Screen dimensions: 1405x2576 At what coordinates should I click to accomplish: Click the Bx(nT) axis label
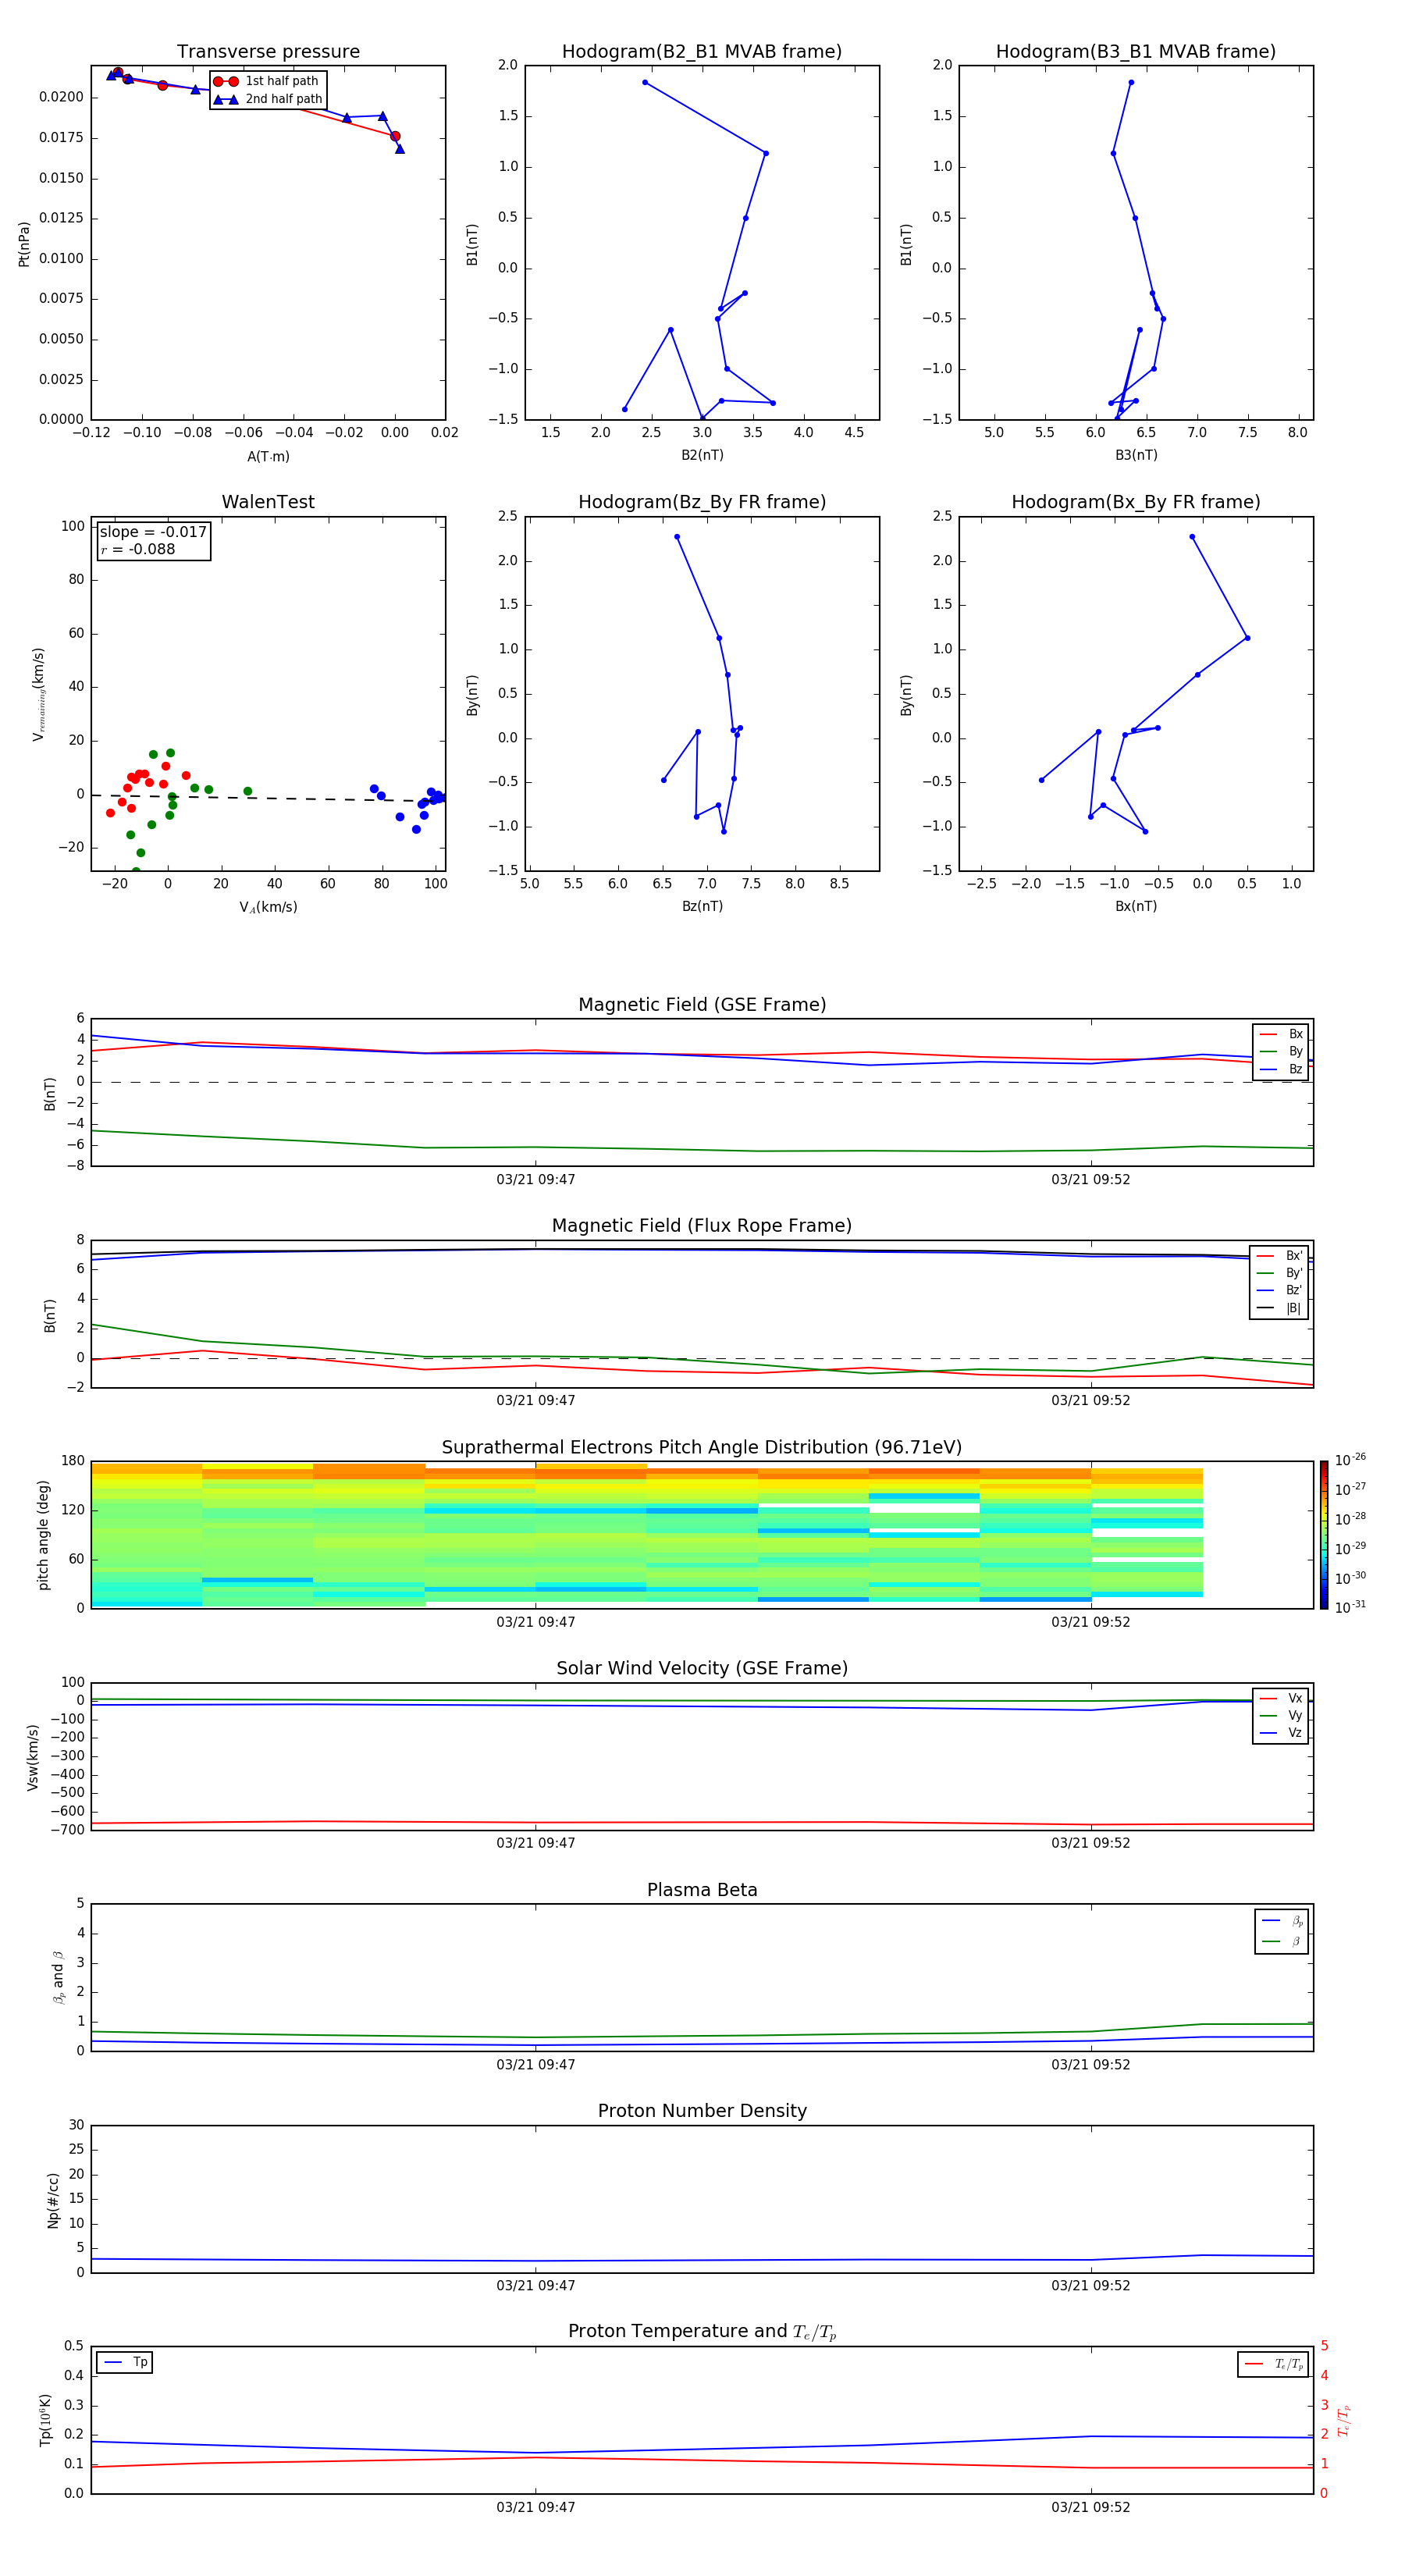1136,906
